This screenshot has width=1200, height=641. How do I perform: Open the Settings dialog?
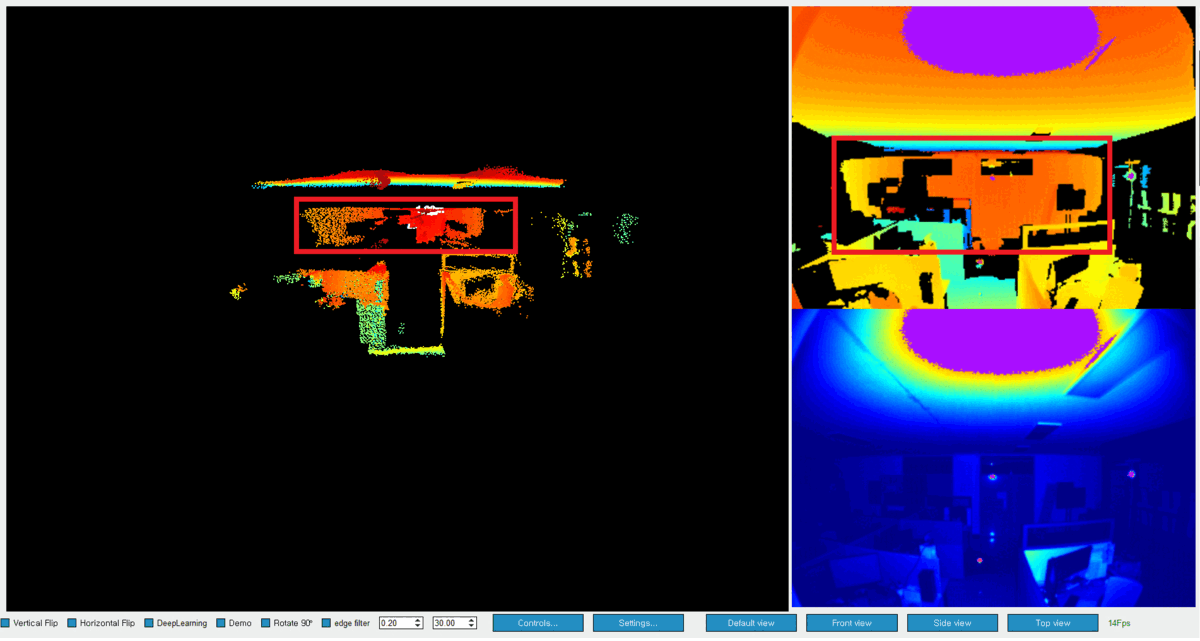click(x=638, y=622)
